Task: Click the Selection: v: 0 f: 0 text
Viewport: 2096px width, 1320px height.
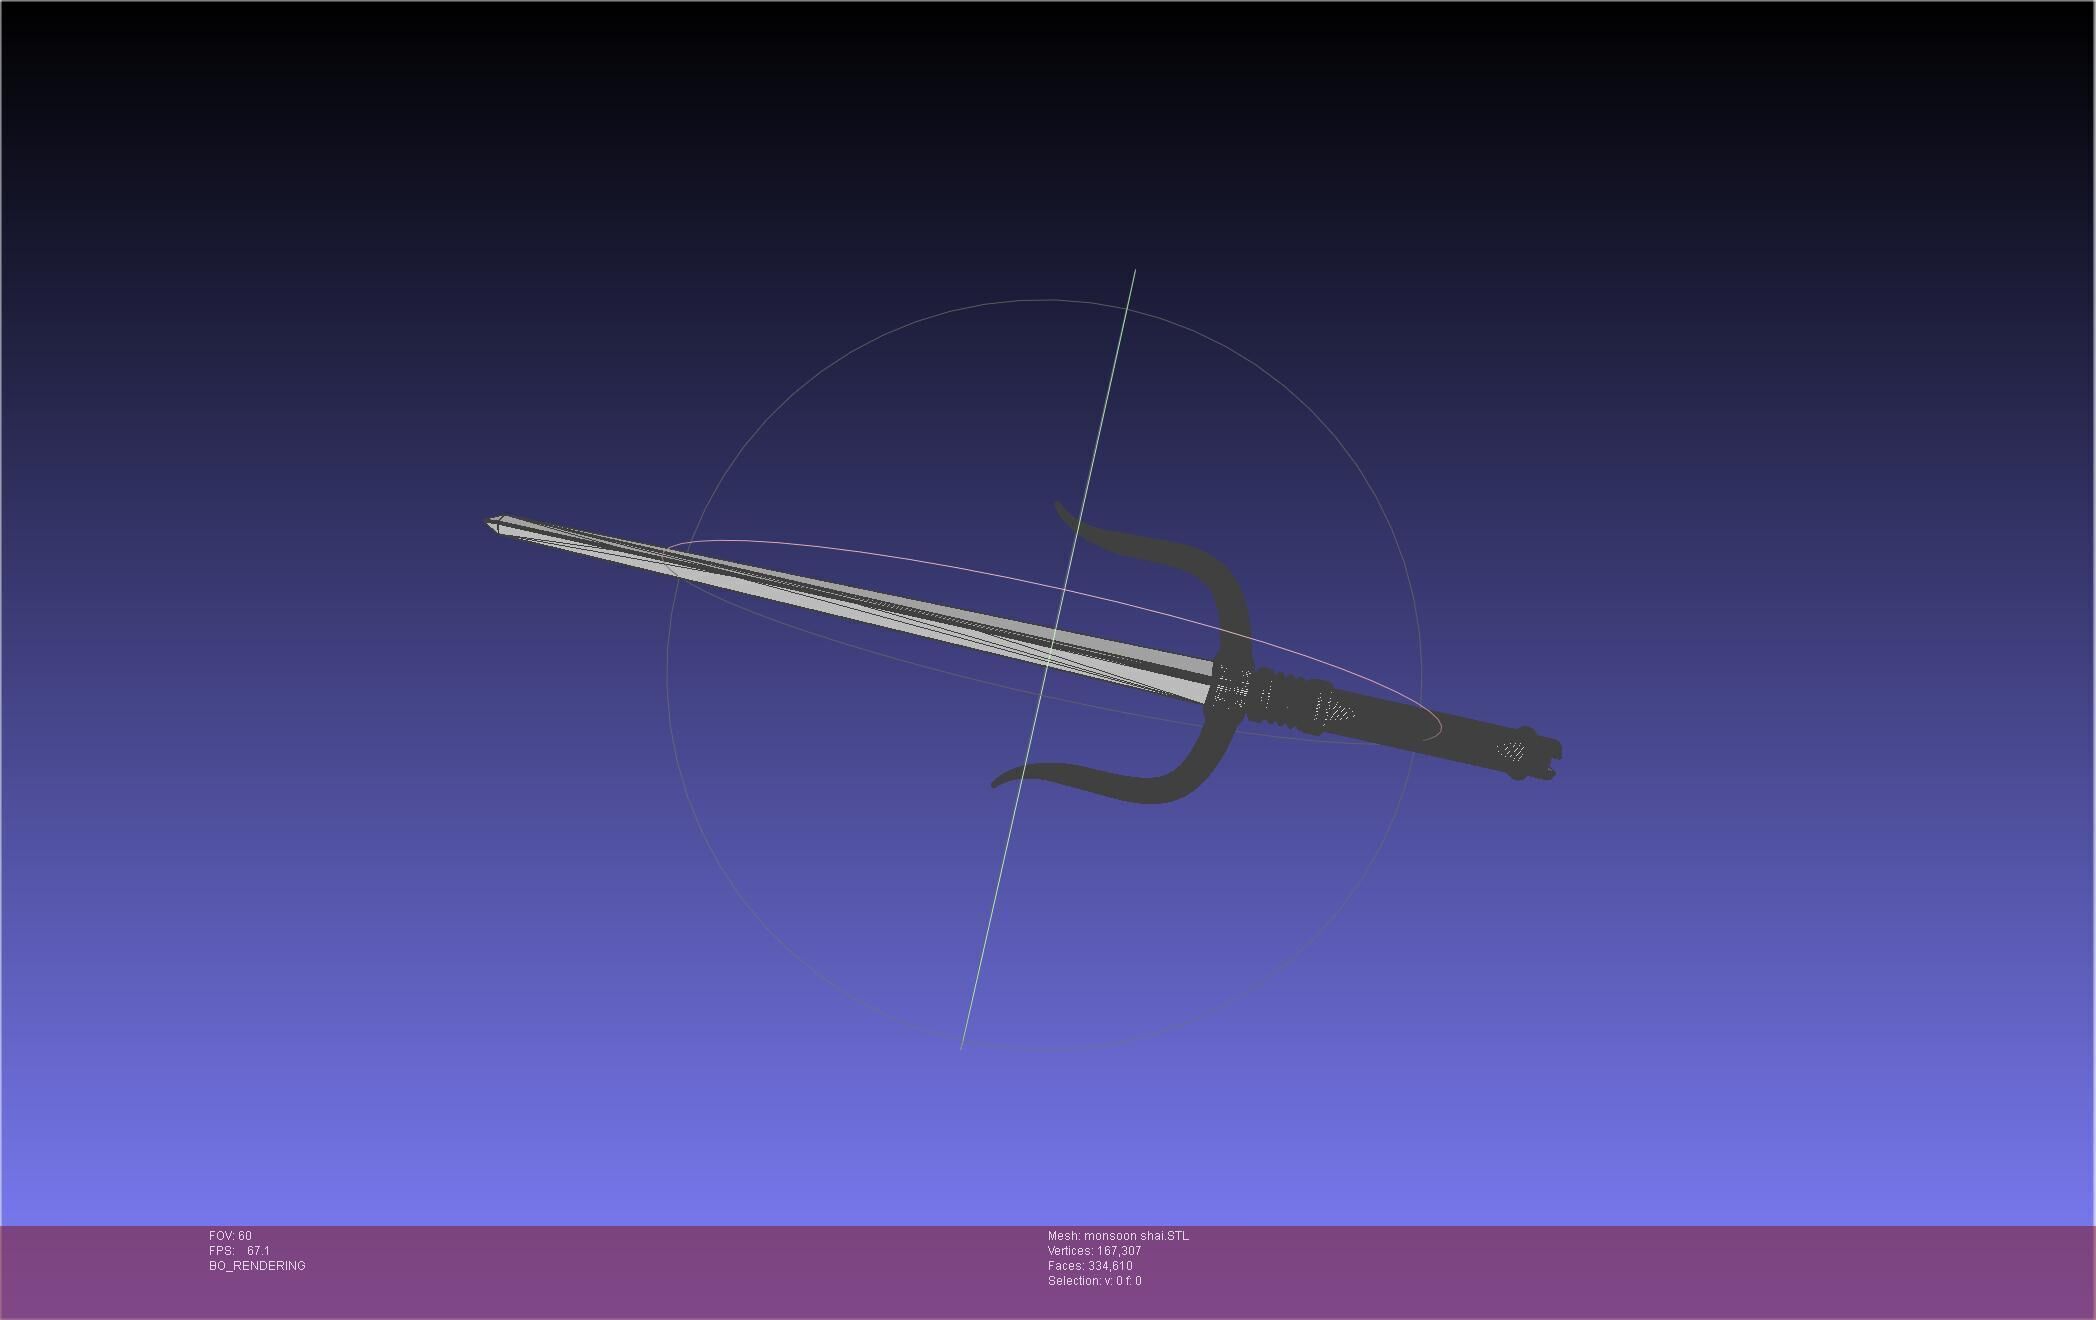Action: (x=1094, y=1281)
